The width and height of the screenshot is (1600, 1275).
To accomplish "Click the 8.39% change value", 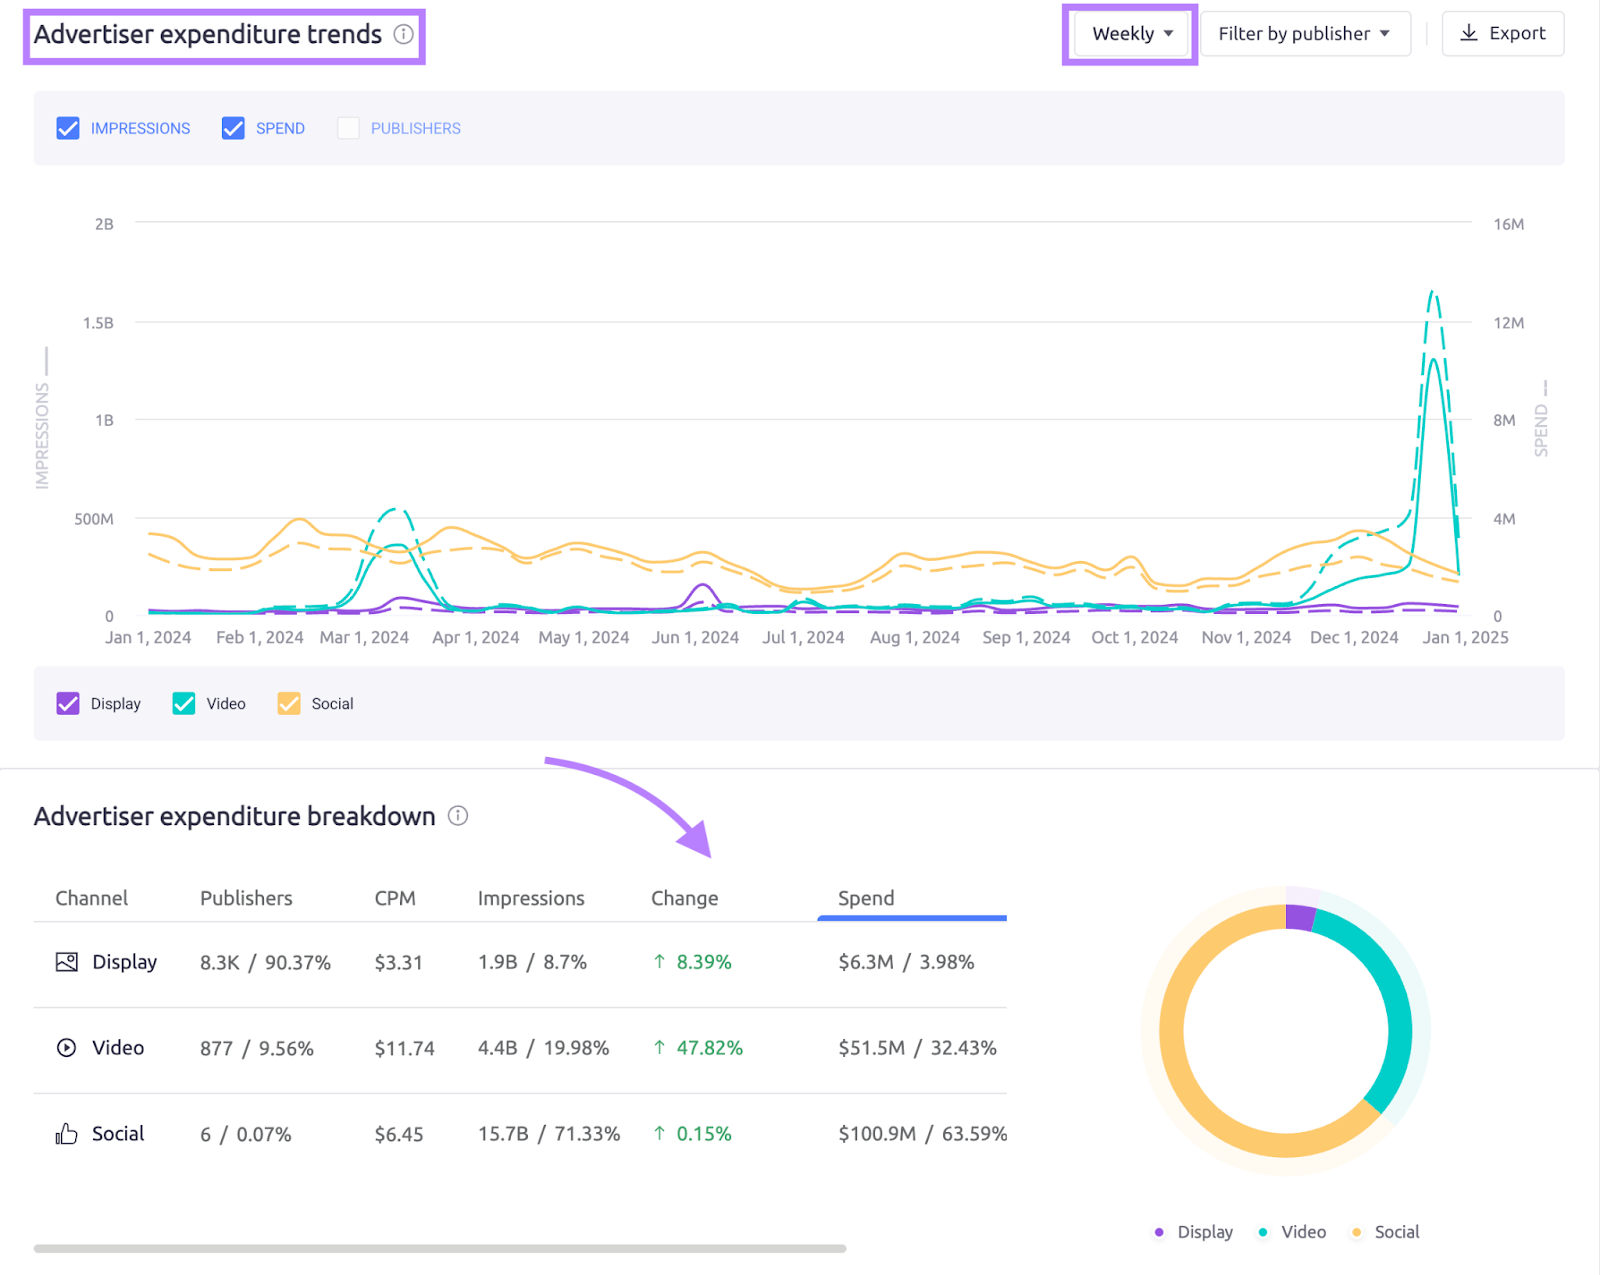I will point(704,962).
